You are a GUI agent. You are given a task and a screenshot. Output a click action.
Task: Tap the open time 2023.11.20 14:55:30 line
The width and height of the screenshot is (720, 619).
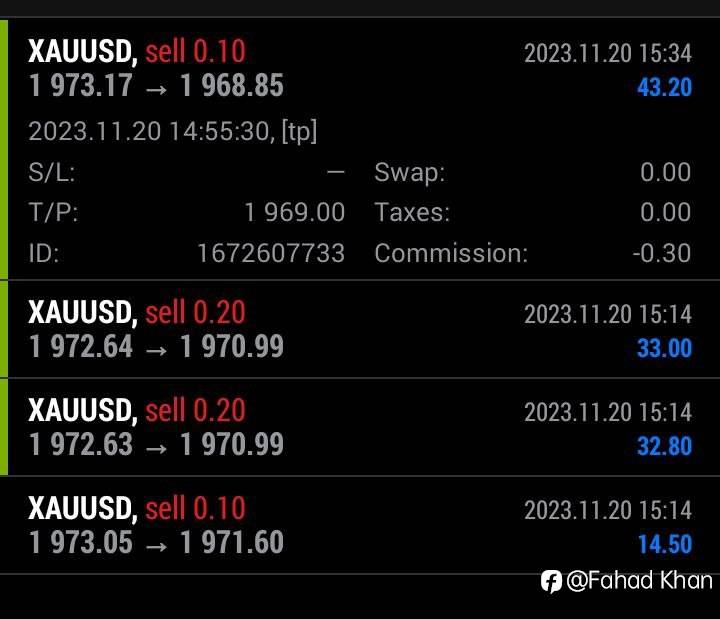click(x=172, y=131)
